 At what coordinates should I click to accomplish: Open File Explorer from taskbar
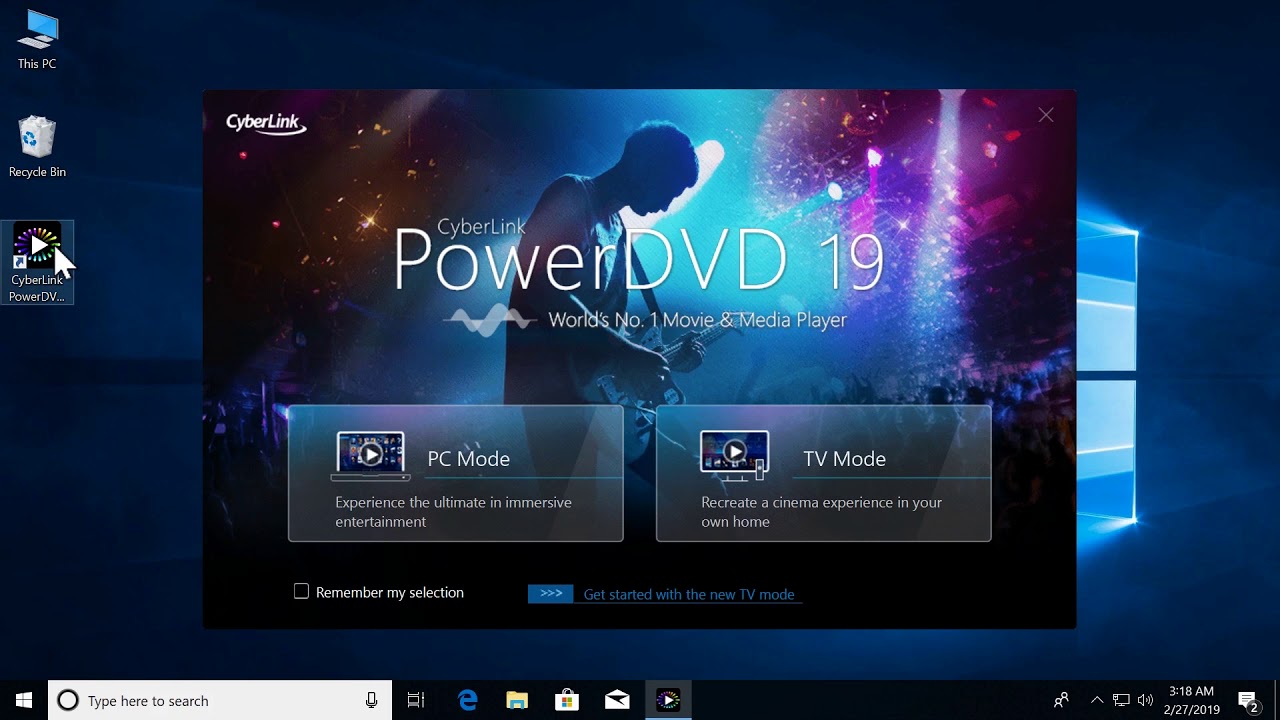point(517,700)
